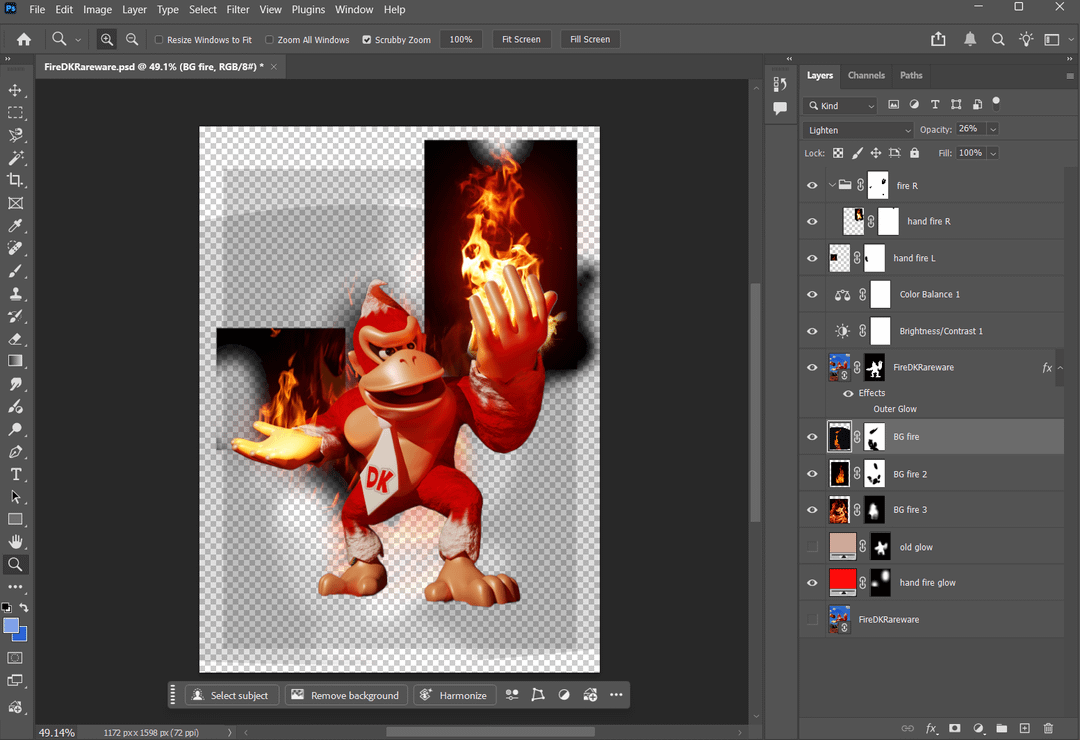The width and height of the screenshot is (1080, 740).
Task: Click the Remove background button
Action: click(345, 695)
